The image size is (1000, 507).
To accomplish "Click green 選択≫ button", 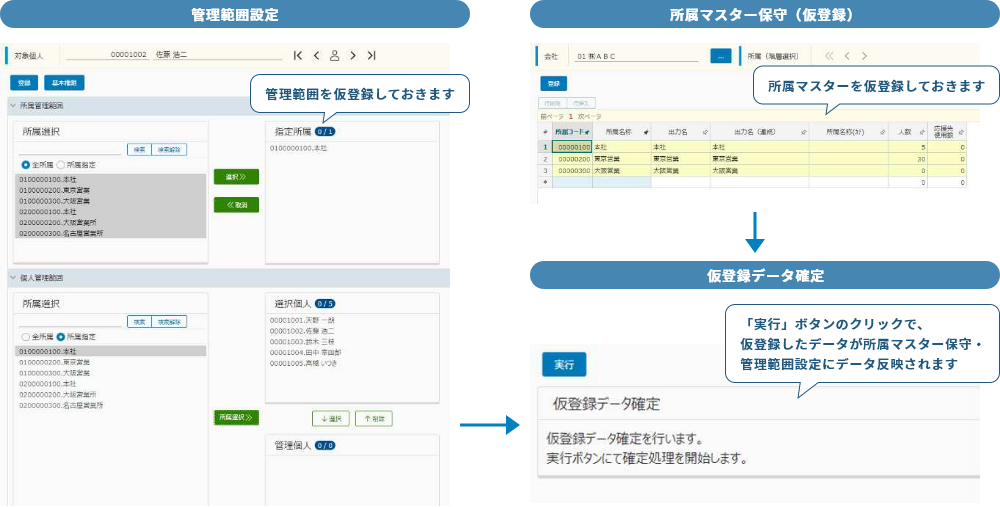I will [236, 177].
